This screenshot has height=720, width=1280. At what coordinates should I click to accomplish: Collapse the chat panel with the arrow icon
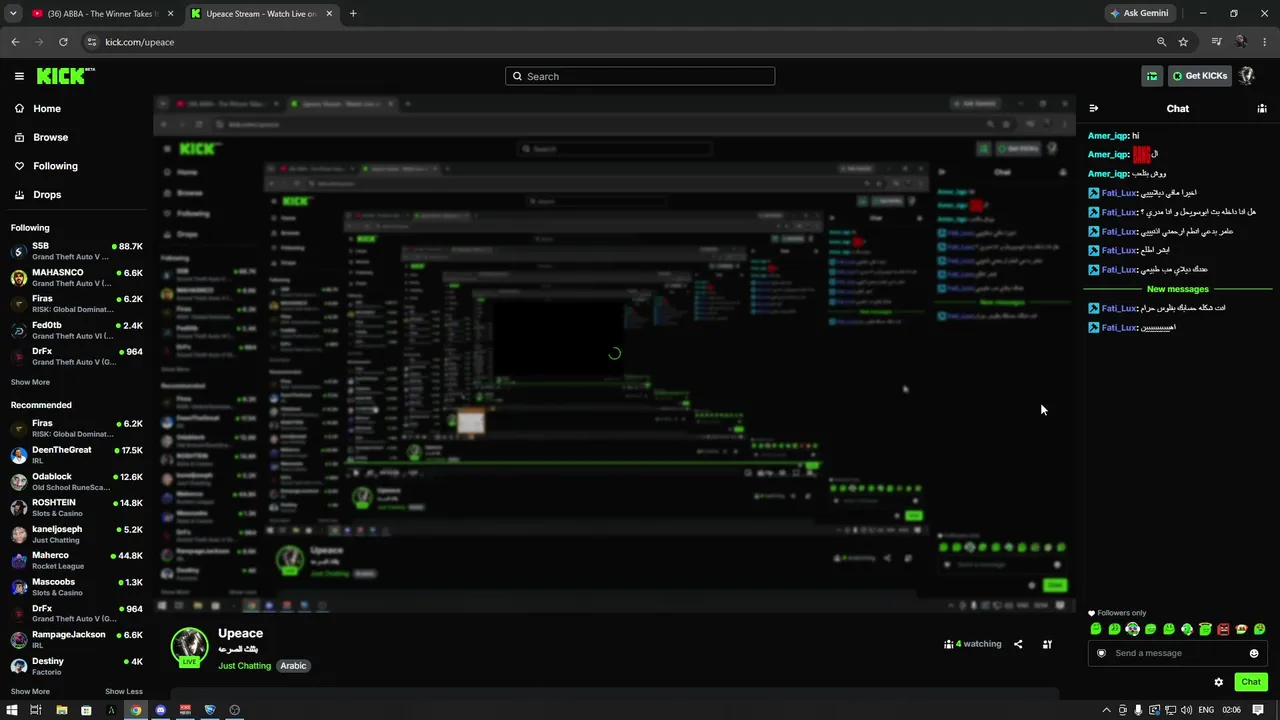(x=1093, y=108)
